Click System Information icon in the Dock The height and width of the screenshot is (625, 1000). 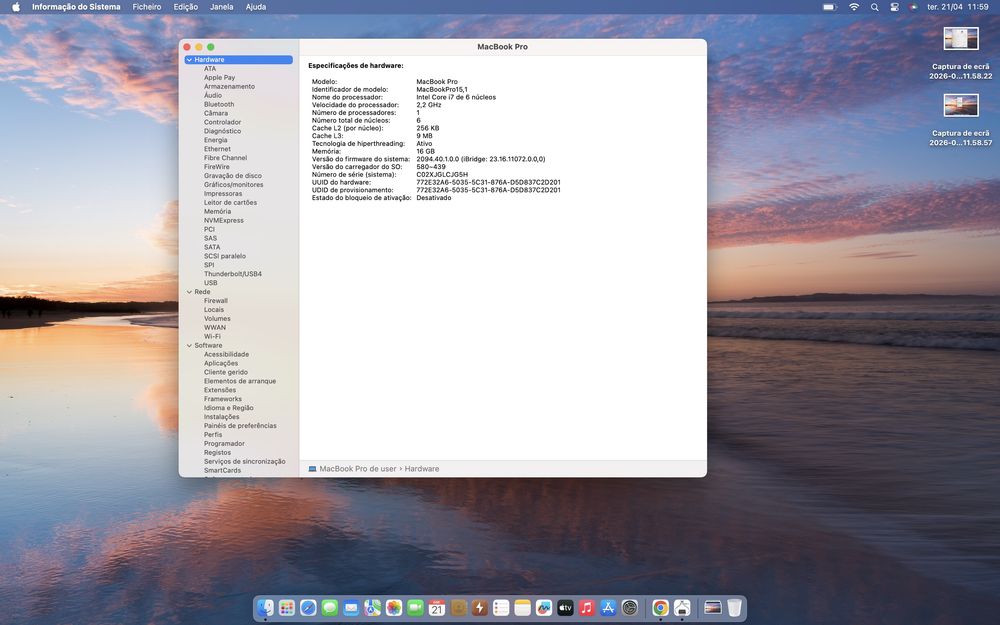682,608
